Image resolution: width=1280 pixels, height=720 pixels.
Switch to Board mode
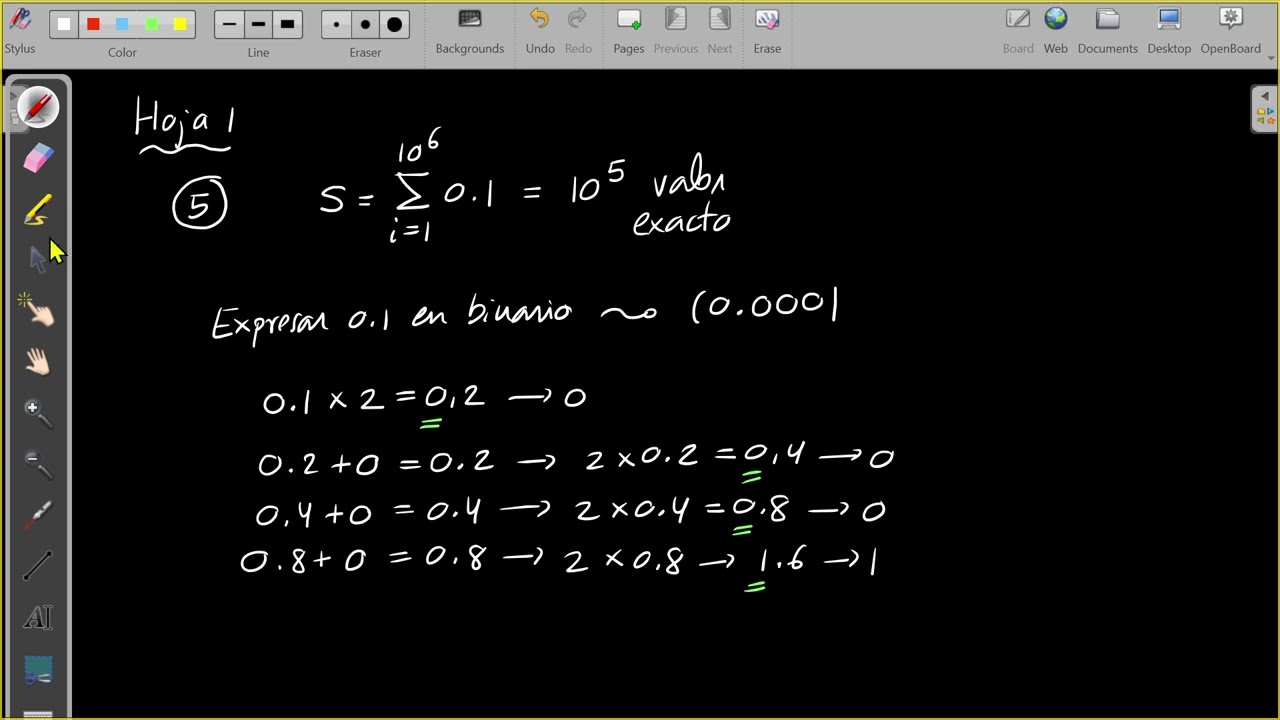tap(1018, 30)
